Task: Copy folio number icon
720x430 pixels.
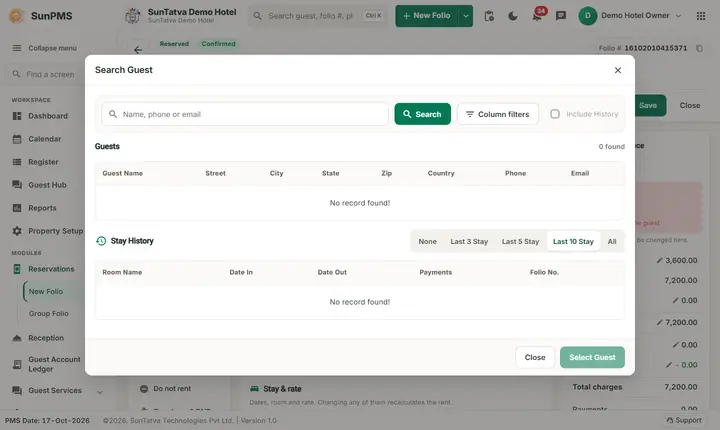Action: point(699,48)
